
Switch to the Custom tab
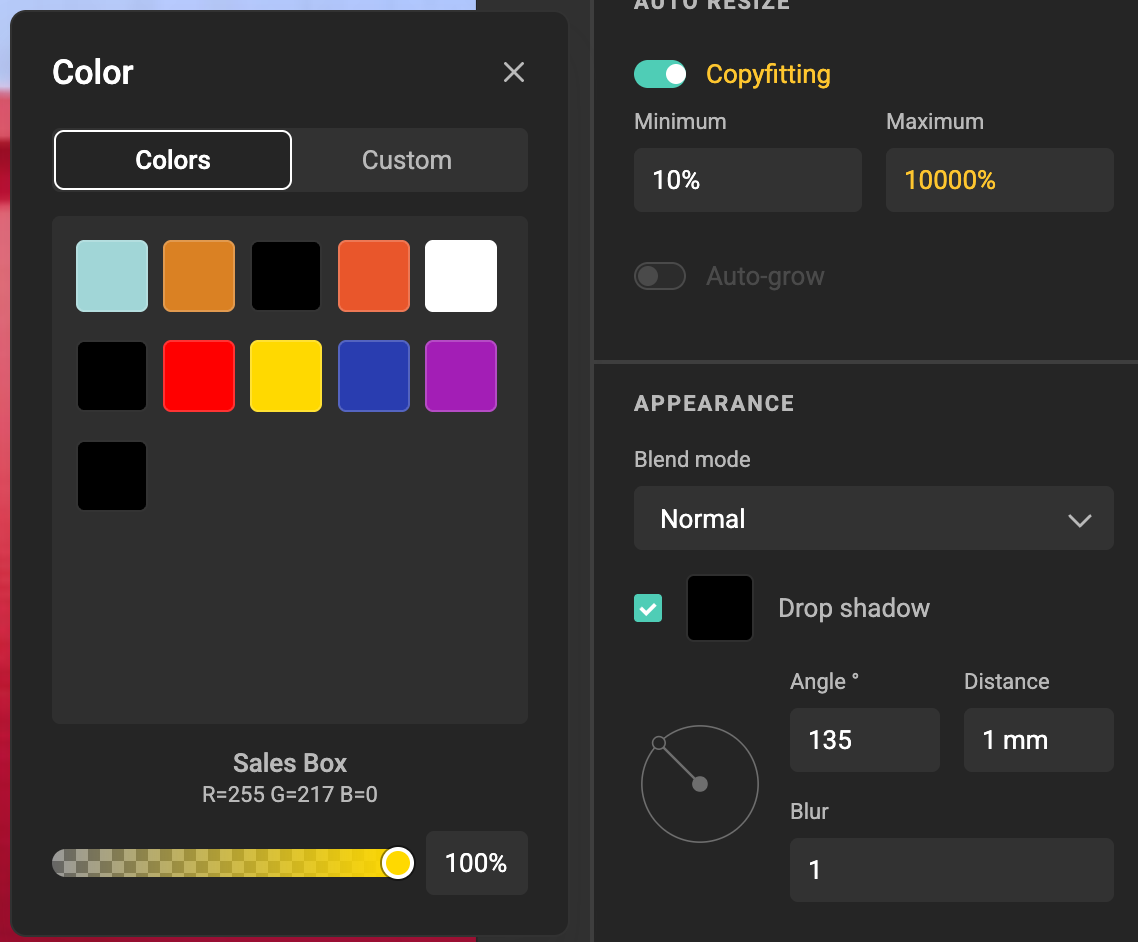pos(407,160)
